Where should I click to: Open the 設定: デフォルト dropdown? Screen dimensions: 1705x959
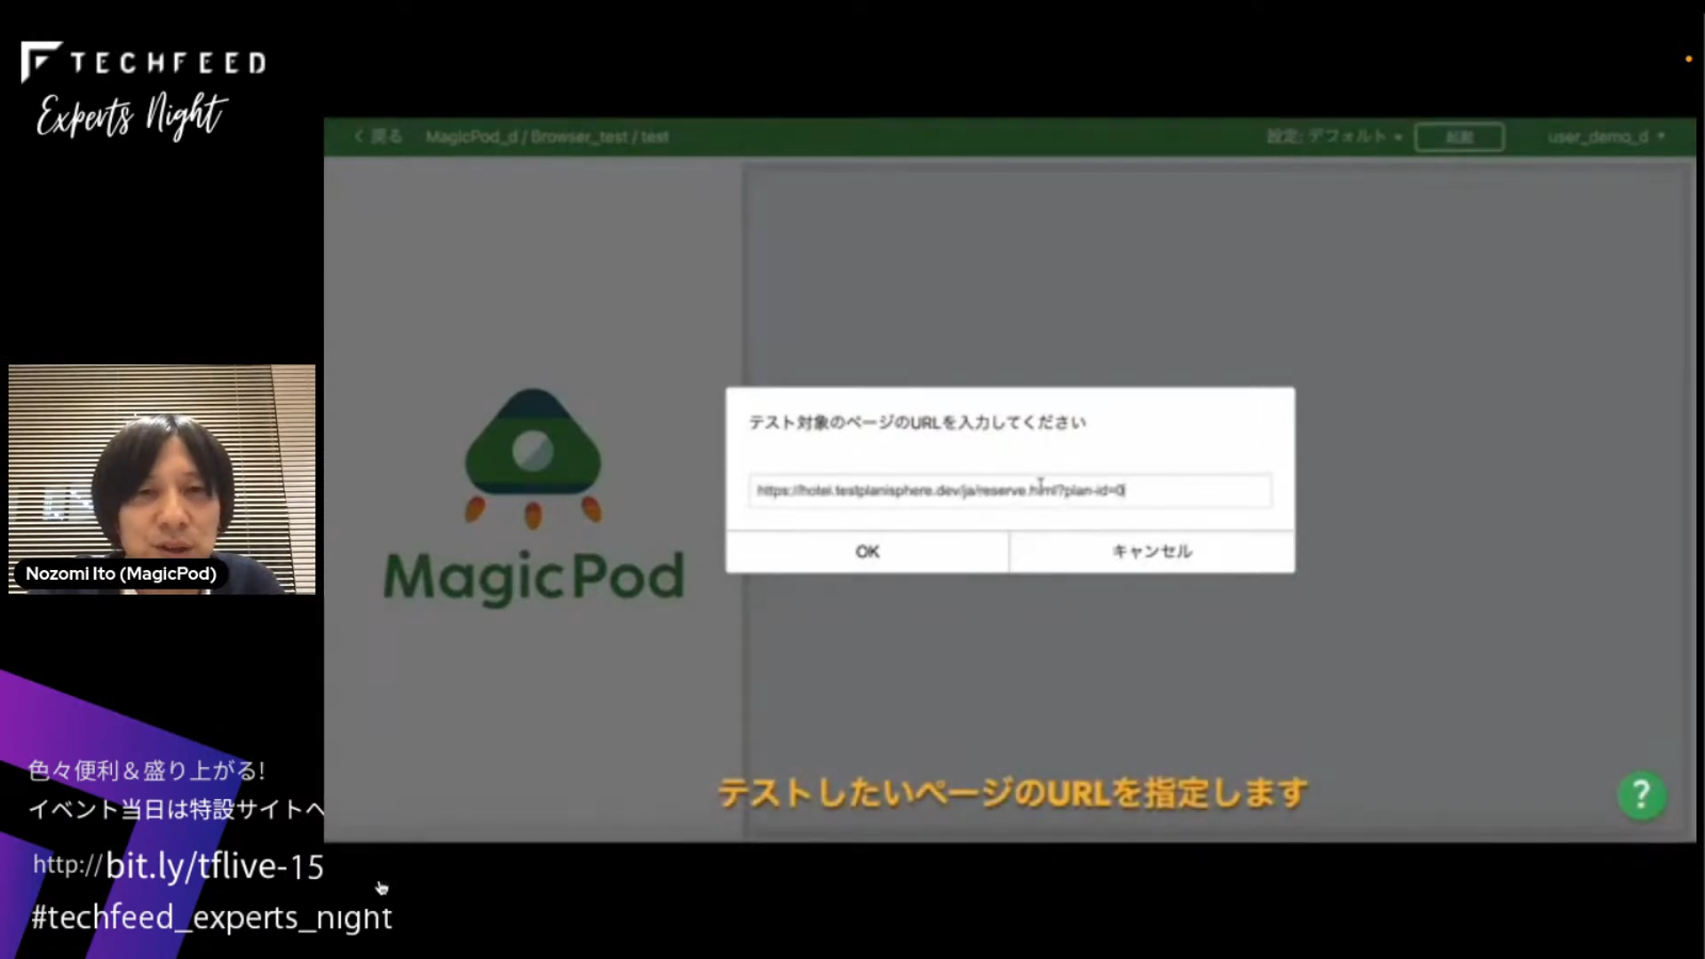[1334, 136]
